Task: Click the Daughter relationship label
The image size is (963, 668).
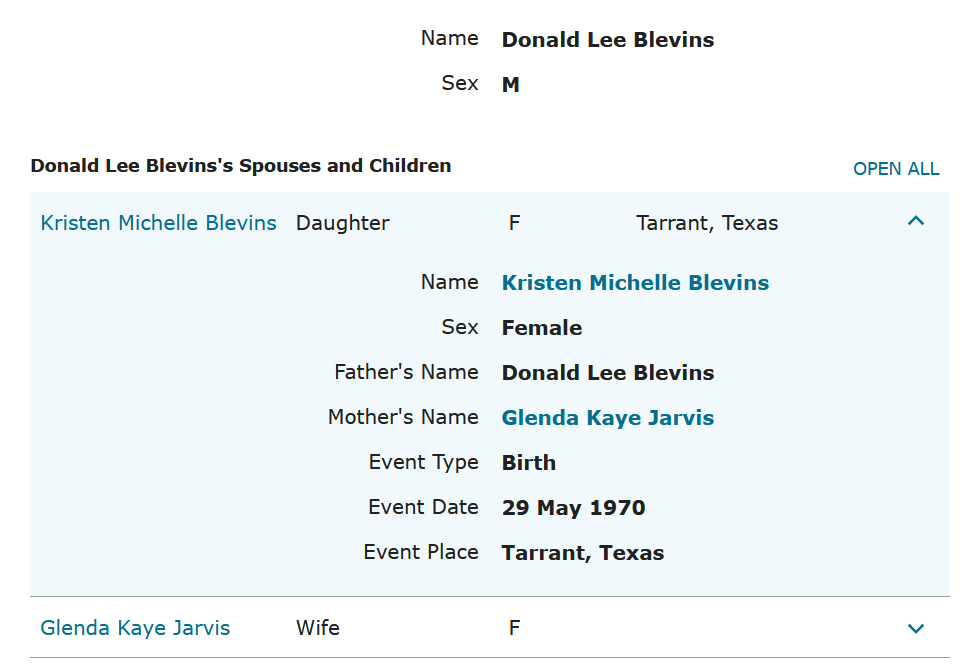Action: click(x=342, y=223)
